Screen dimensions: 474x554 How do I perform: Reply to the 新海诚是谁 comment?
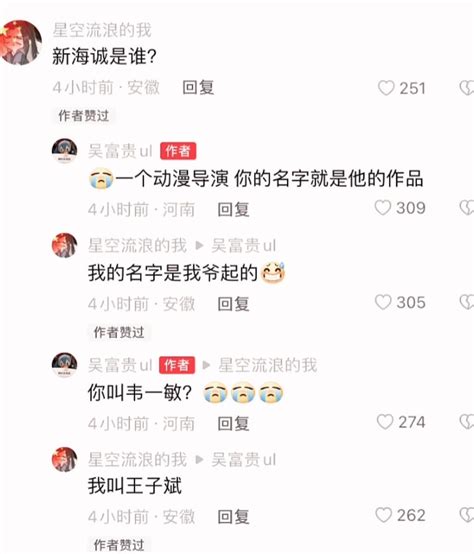tap(198, 88)
